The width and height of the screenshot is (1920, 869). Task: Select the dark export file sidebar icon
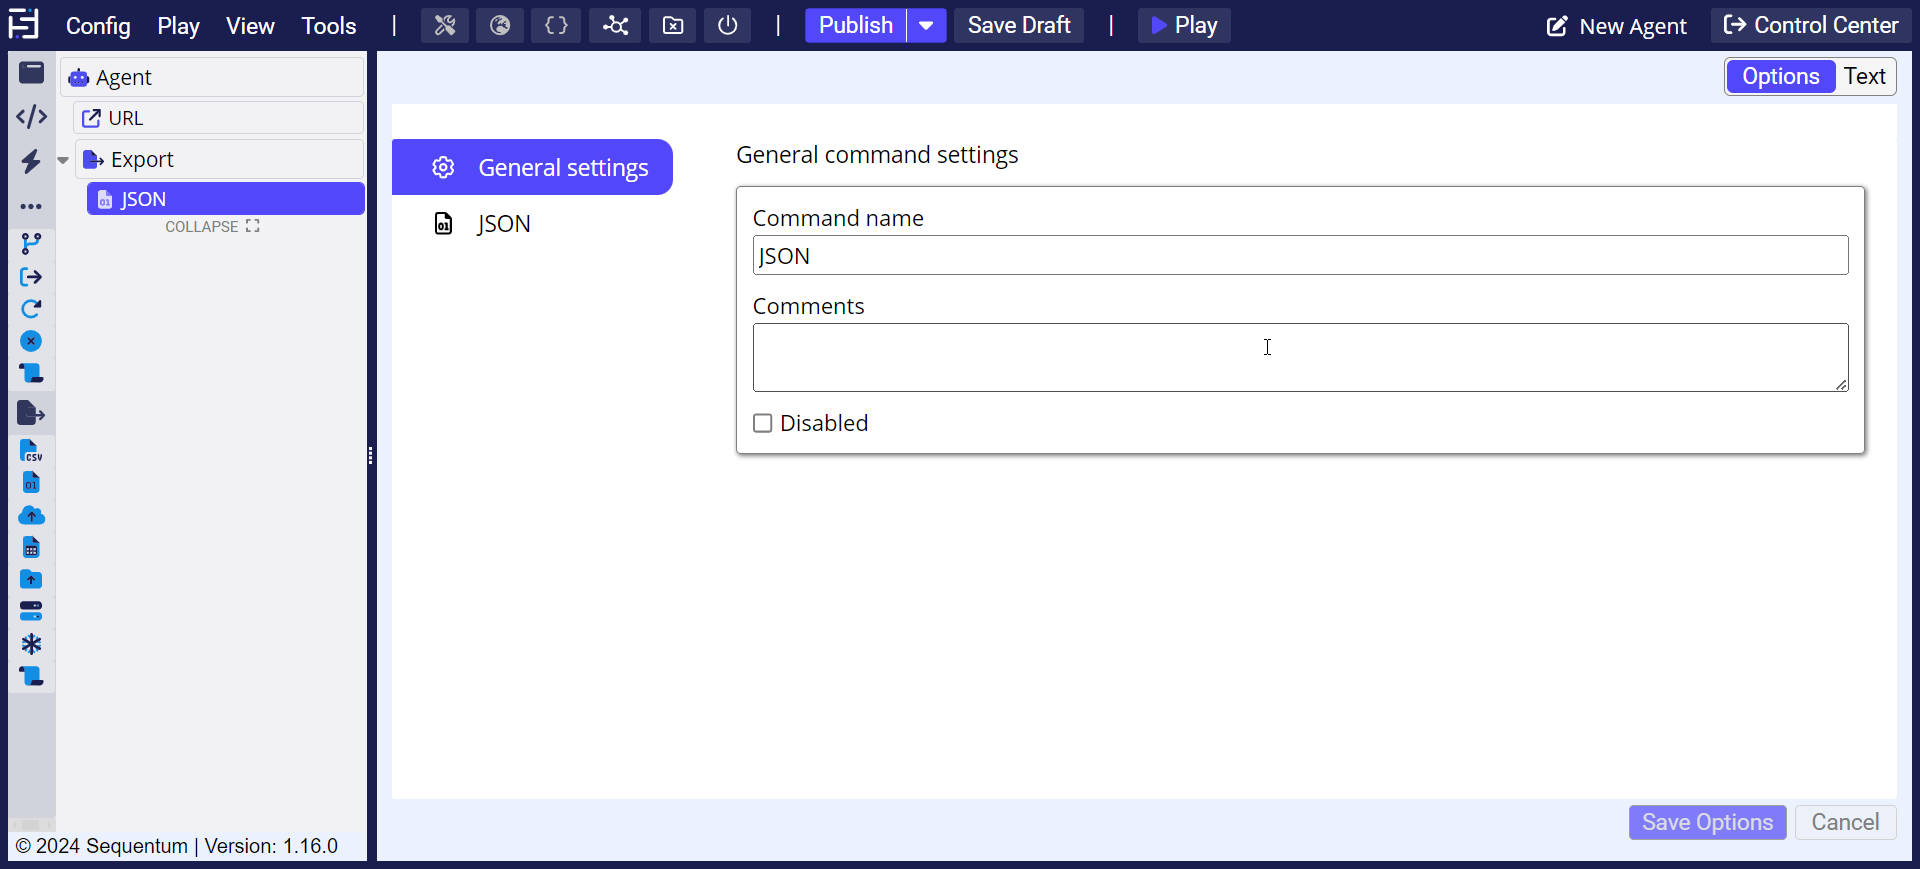[x=32, y=413]
